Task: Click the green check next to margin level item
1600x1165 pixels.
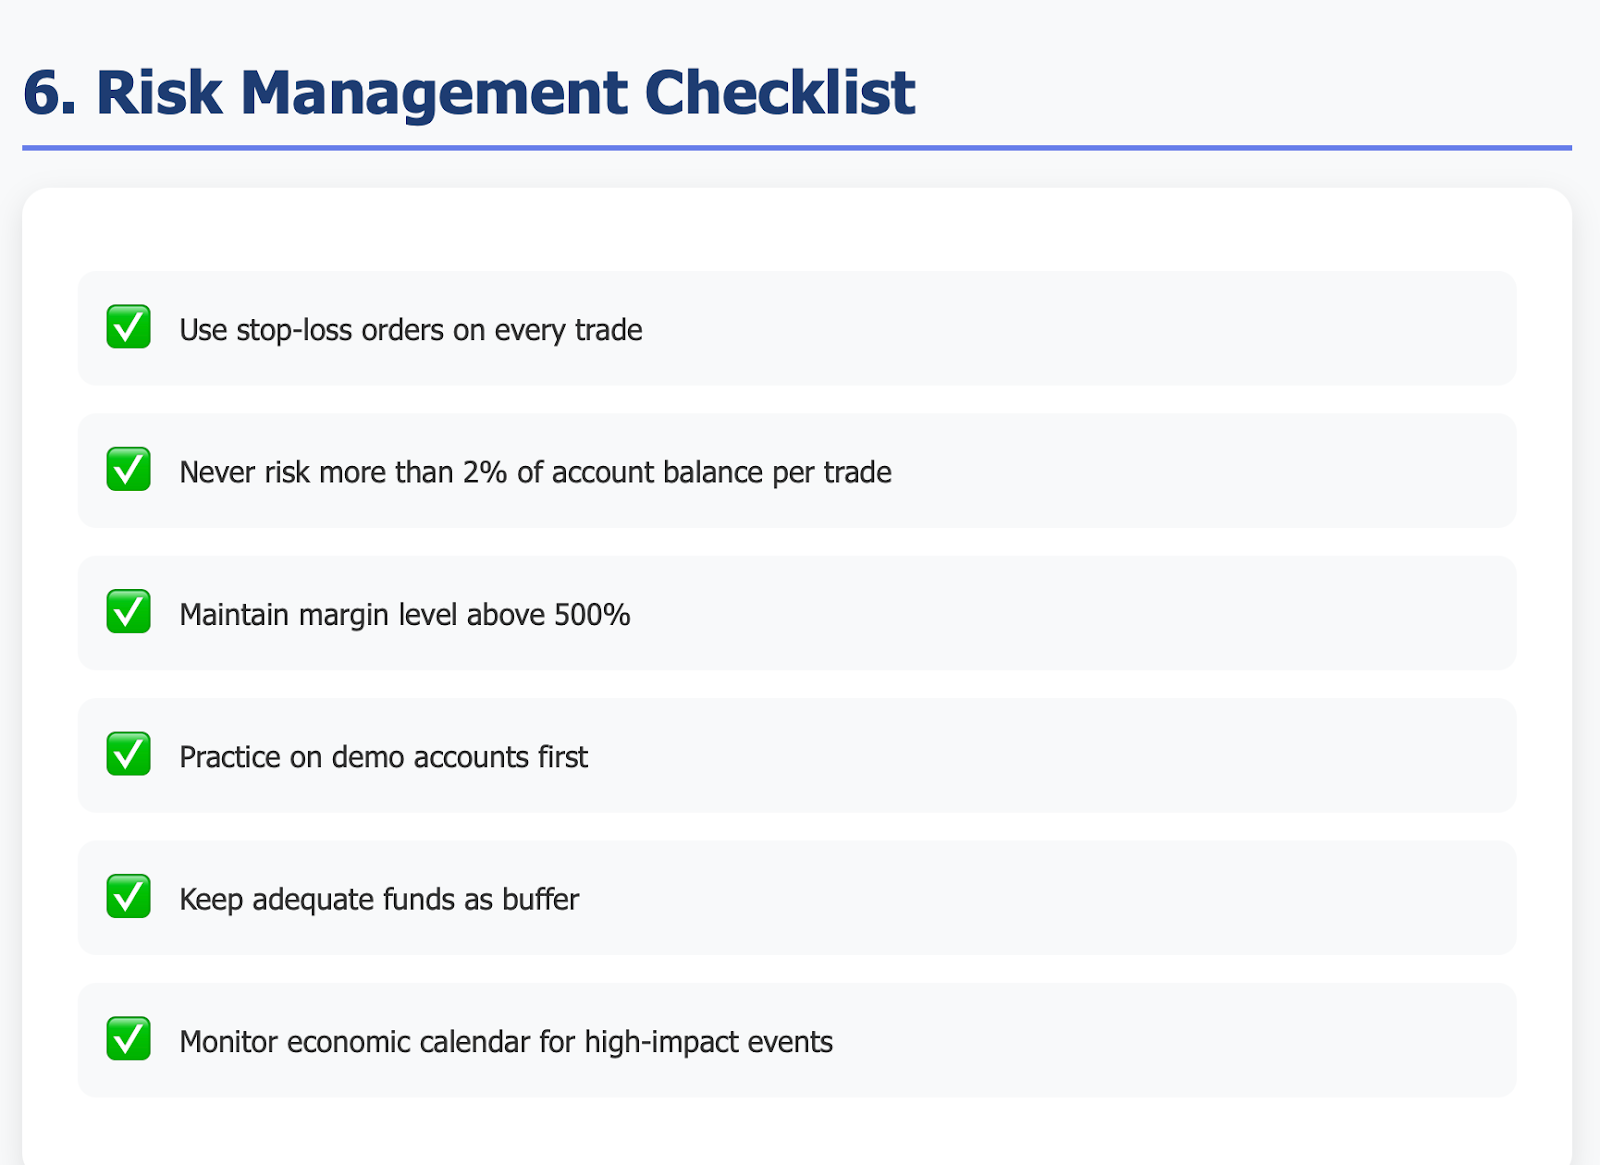Action: 129,612
